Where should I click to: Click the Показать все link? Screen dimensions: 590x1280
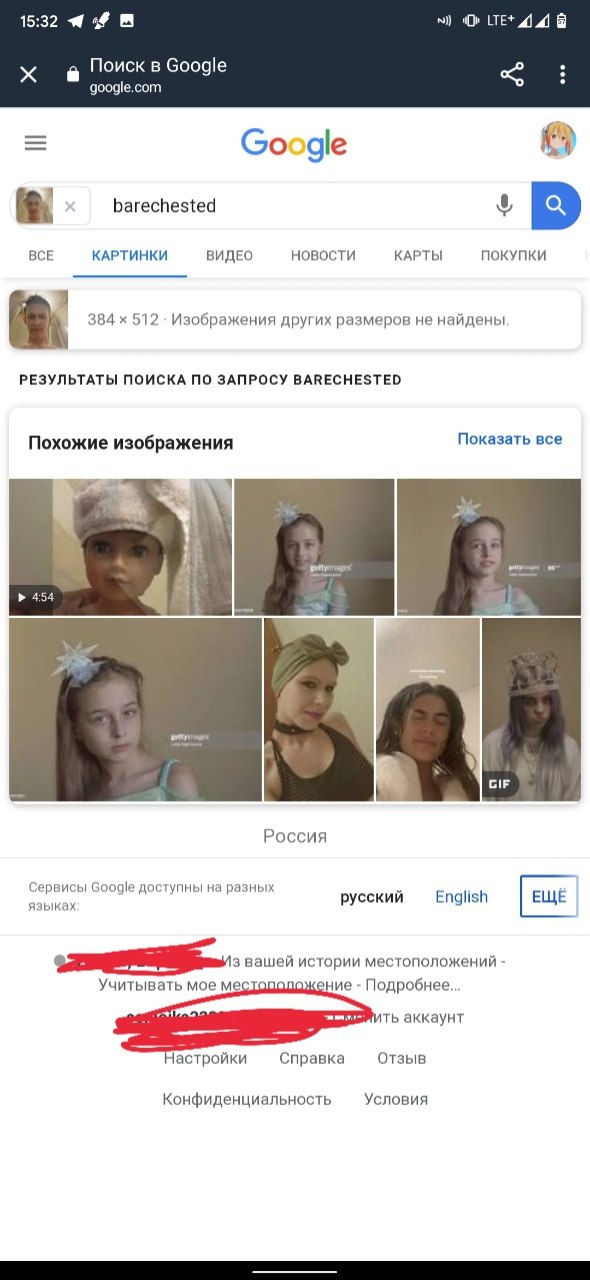tap(510, 439)
